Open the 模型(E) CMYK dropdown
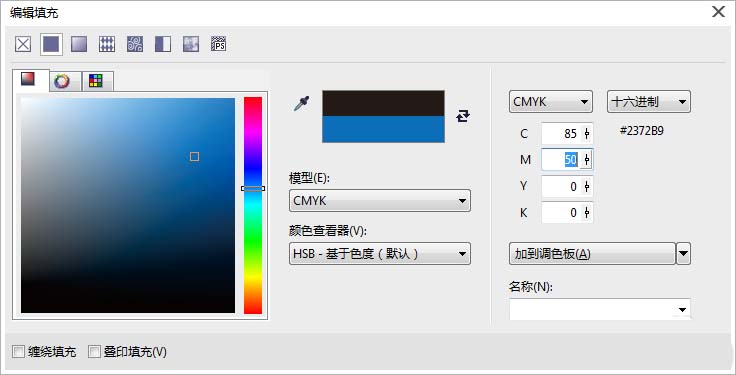736x375 pixels. (380, 201)
